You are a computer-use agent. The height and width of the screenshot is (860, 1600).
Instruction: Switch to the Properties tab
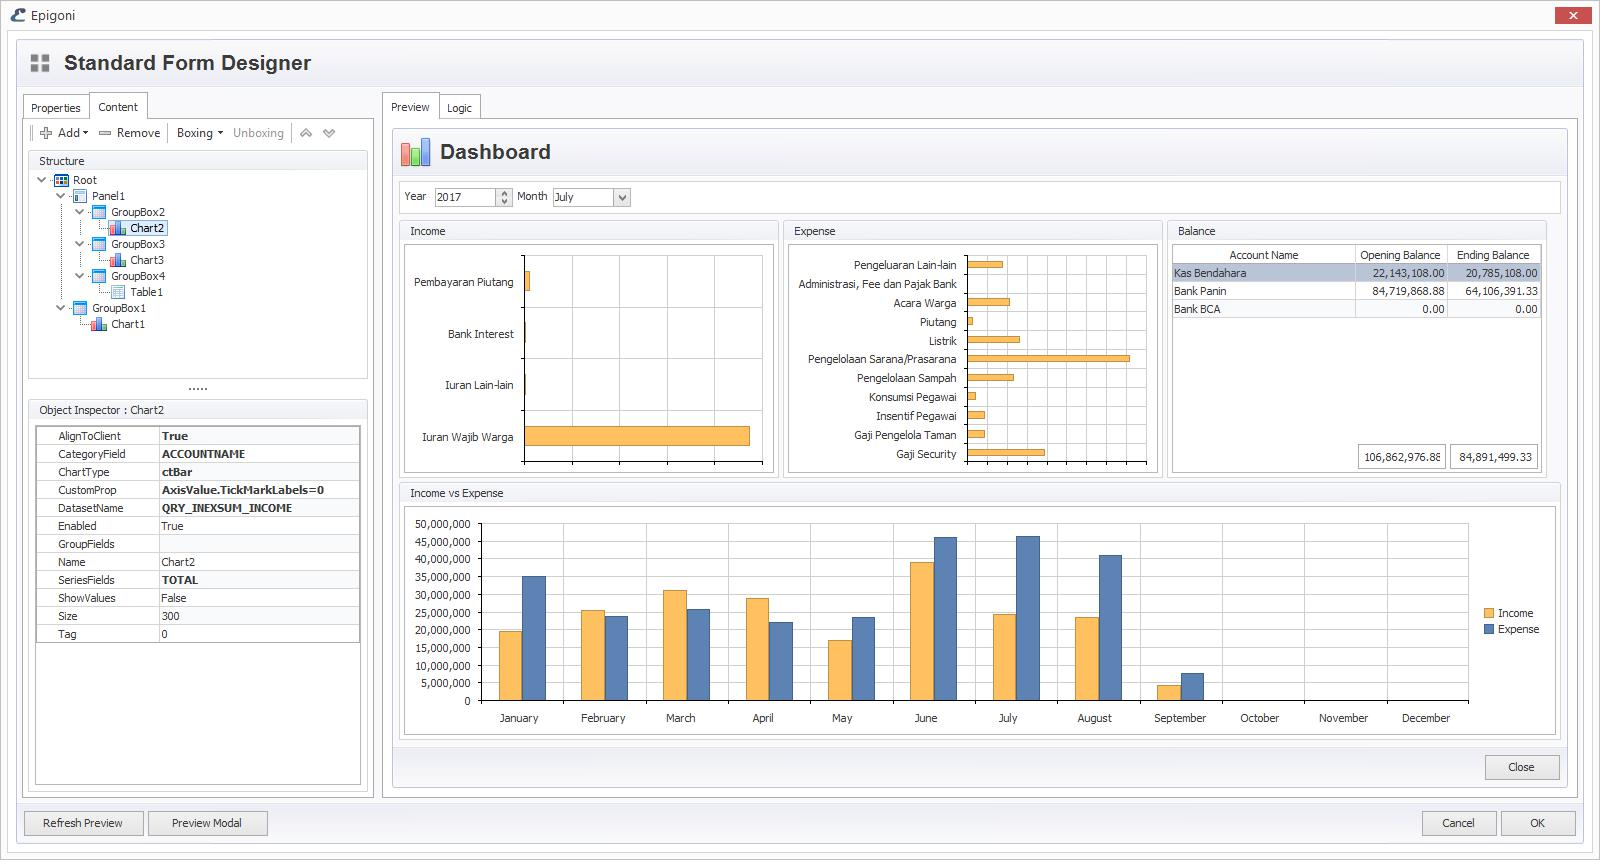56,108
